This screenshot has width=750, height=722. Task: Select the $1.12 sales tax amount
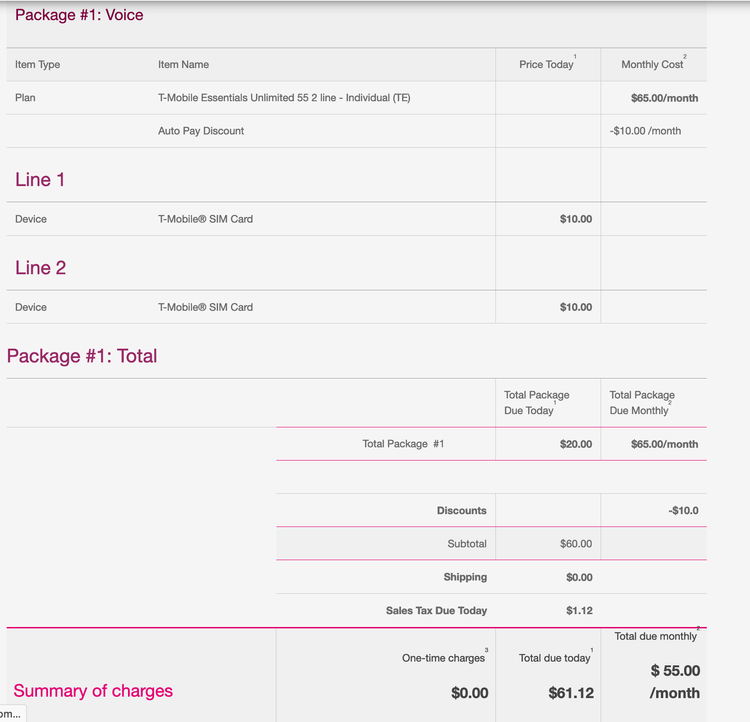click(579, 611)
